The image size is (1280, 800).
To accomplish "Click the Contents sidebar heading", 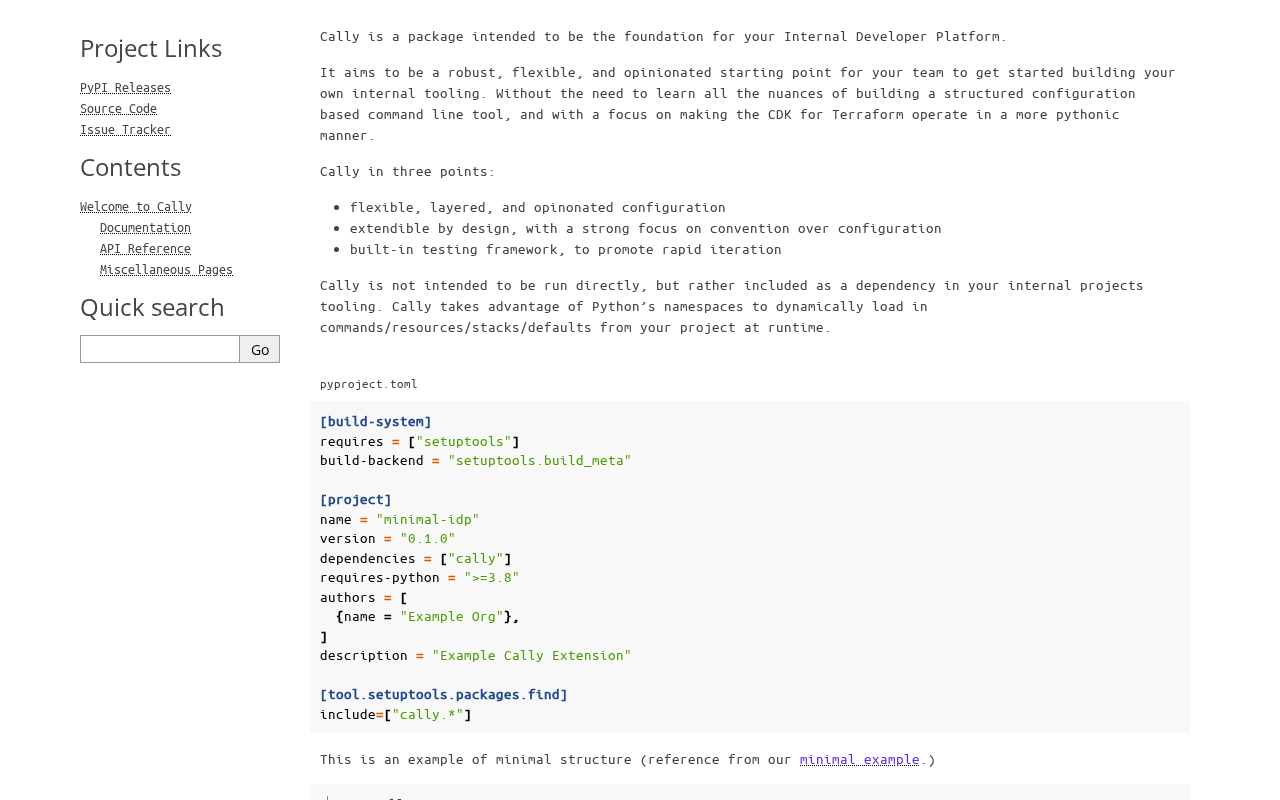I will coord(130,167).
